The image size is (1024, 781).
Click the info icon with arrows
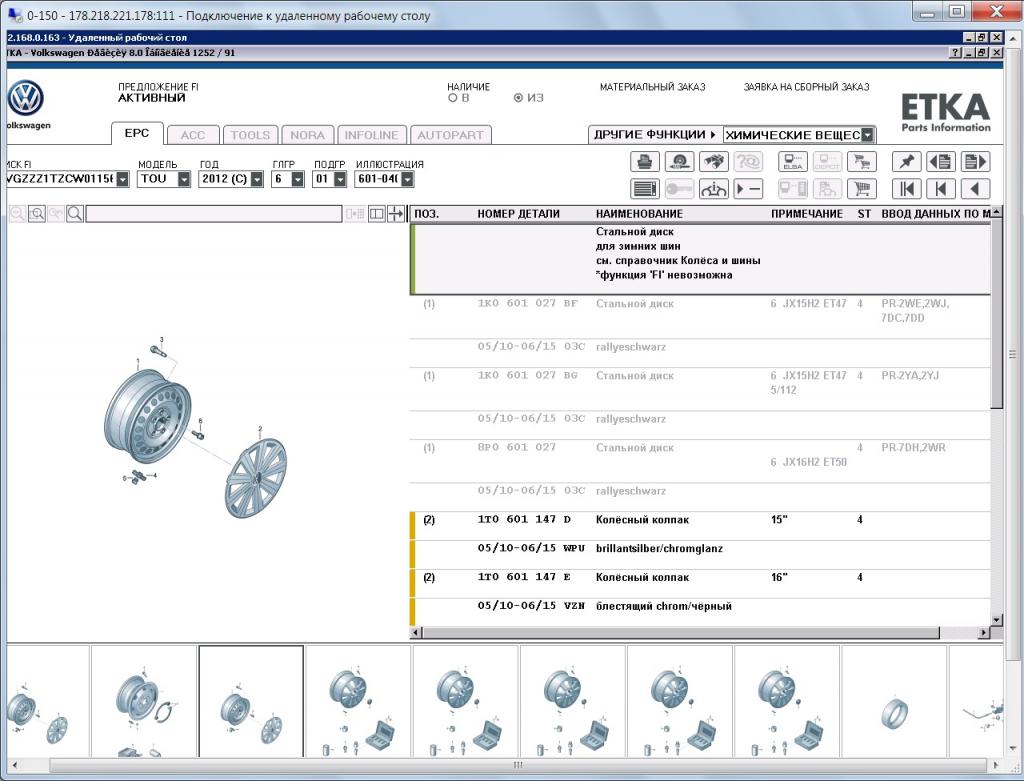click(714, 189)
